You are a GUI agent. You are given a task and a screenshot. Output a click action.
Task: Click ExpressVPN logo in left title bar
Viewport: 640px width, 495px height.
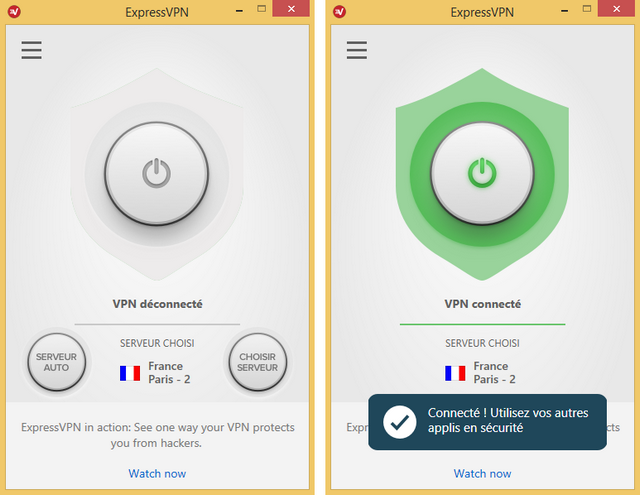click(x=14, y=11)
